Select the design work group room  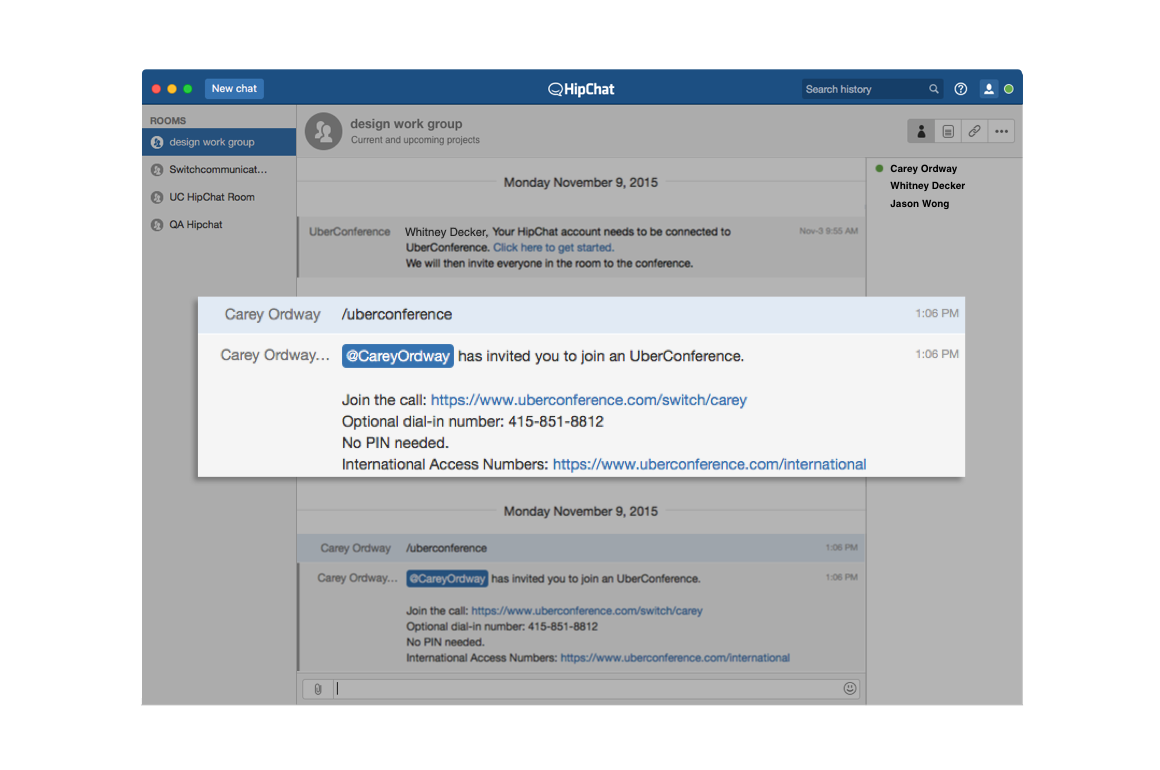click(x=219, y=142)
